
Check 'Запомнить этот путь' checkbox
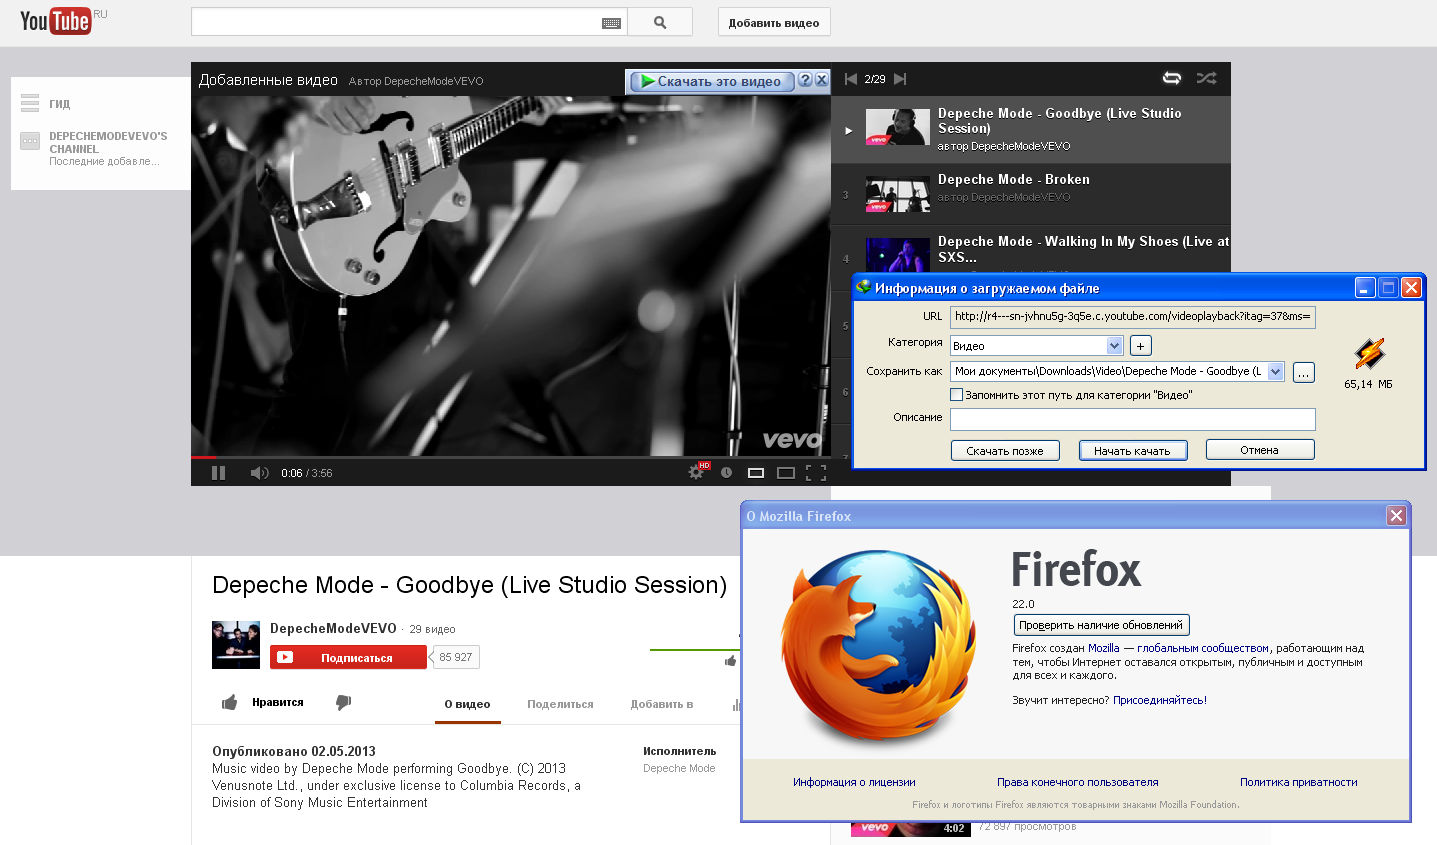tap(957, 395)
